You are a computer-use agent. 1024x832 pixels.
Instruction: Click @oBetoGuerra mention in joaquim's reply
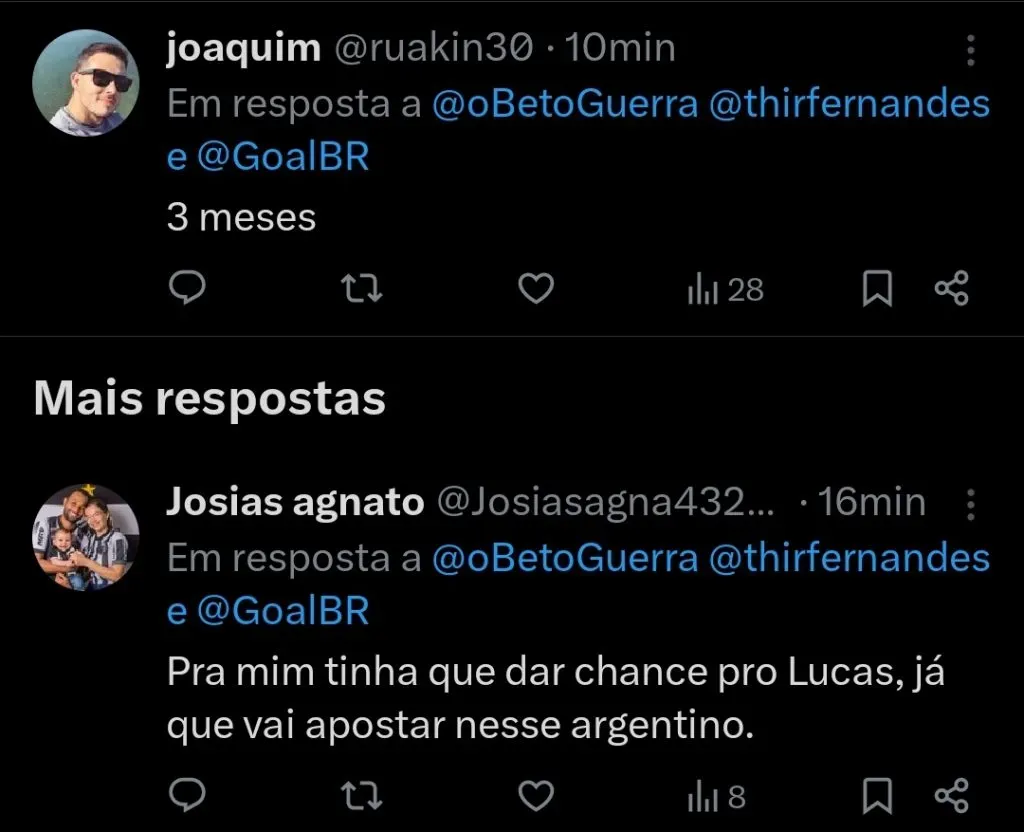pyautogui.click(x=565, y=104)
